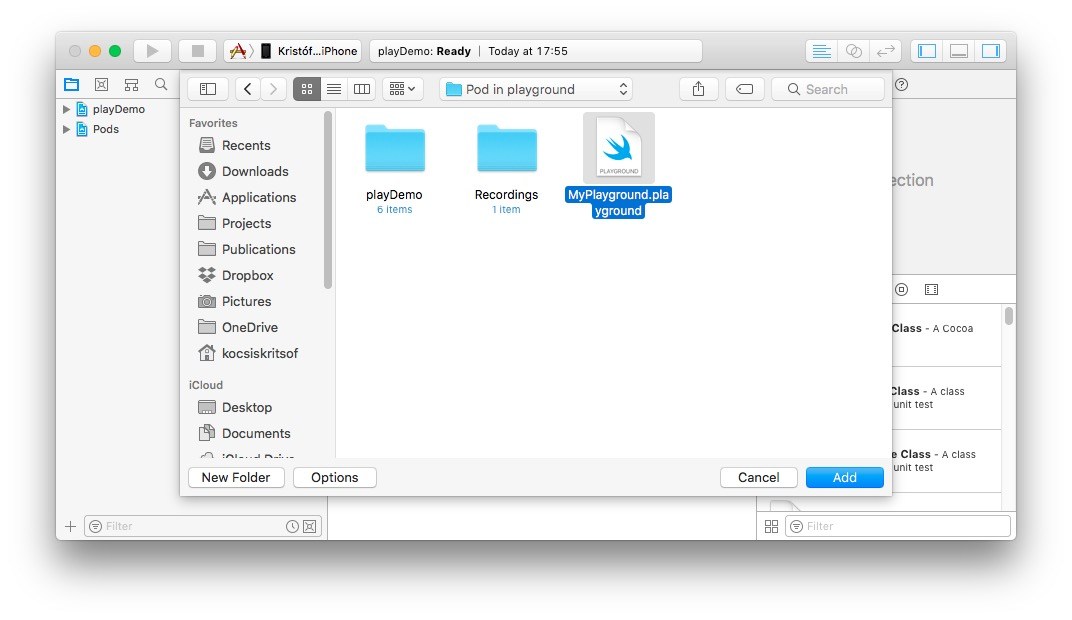Open the Version editor (arrows icon)
The image size is (1072, 620).
pyautogui.click(x=882, y=50)
